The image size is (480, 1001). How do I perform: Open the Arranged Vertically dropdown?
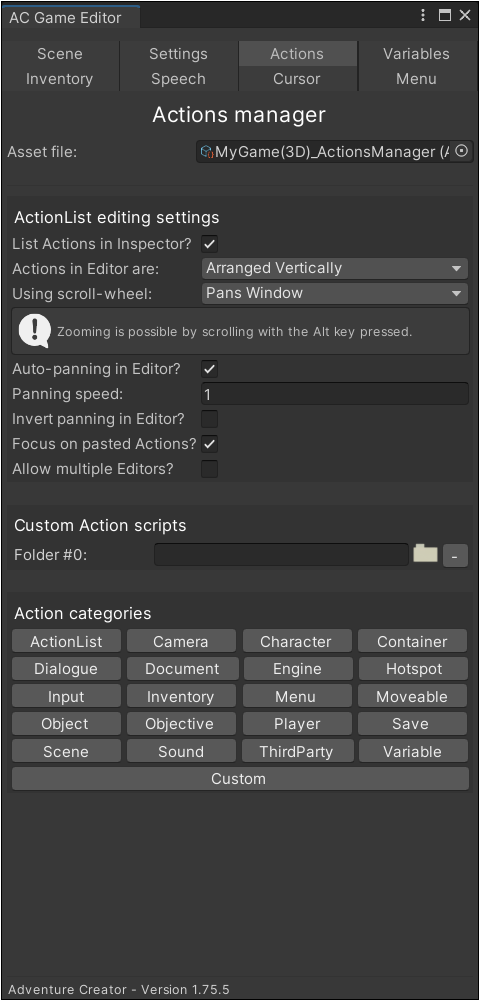point(335,268)
